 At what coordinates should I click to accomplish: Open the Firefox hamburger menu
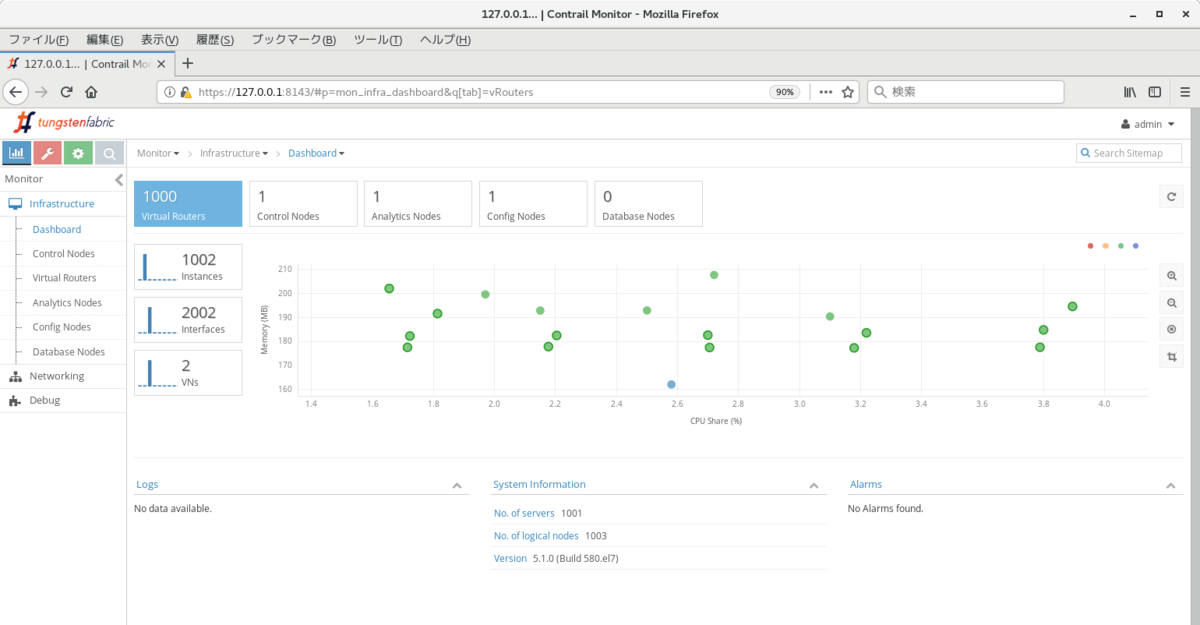click(x=1185, y=91)
